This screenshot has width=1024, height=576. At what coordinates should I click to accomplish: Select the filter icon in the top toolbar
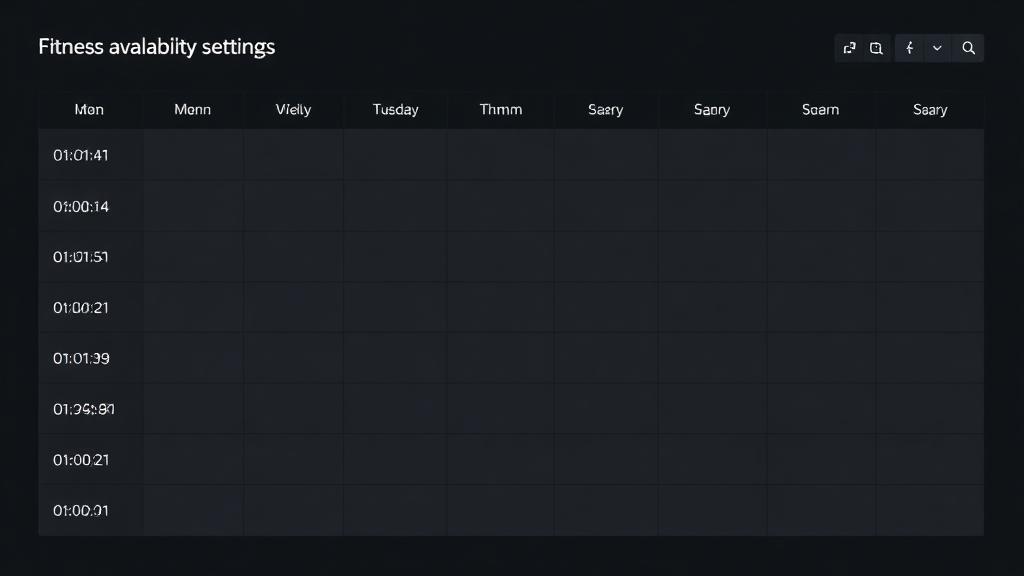pos(909,47)
